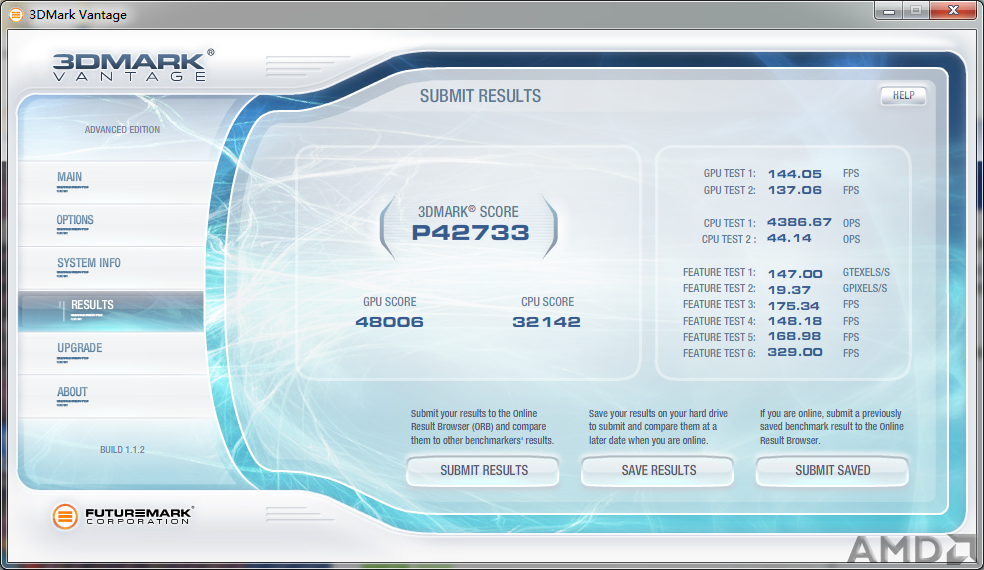This screenshot has width=984, height=570.
Task: Click CPU TEST 1 value 4386.67
Action: pos(799,222)
